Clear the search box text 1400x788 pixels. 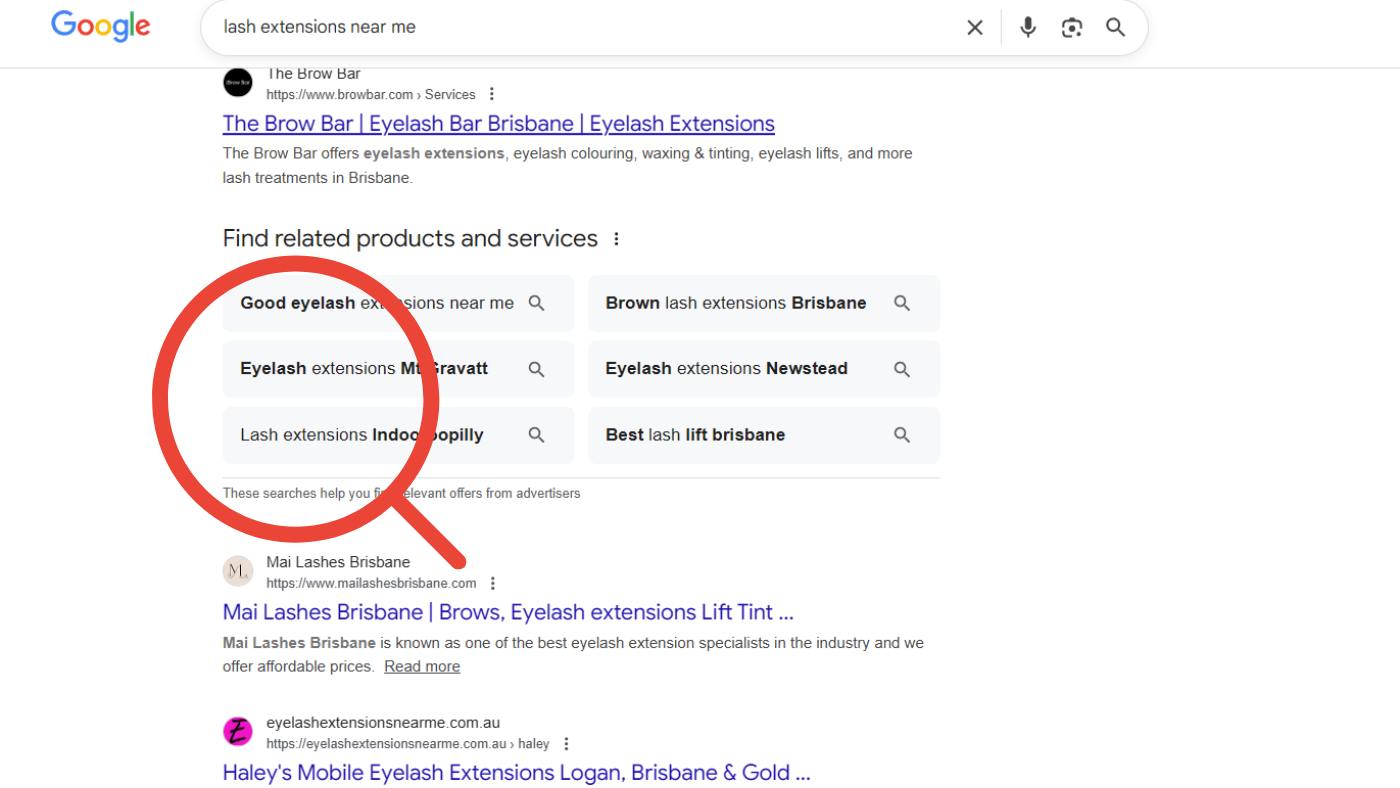point(974,28)
